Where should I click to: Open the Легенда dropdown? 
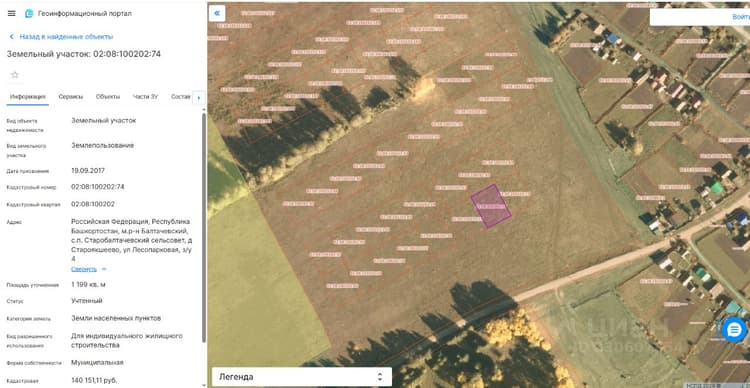[x=302, y=377]
